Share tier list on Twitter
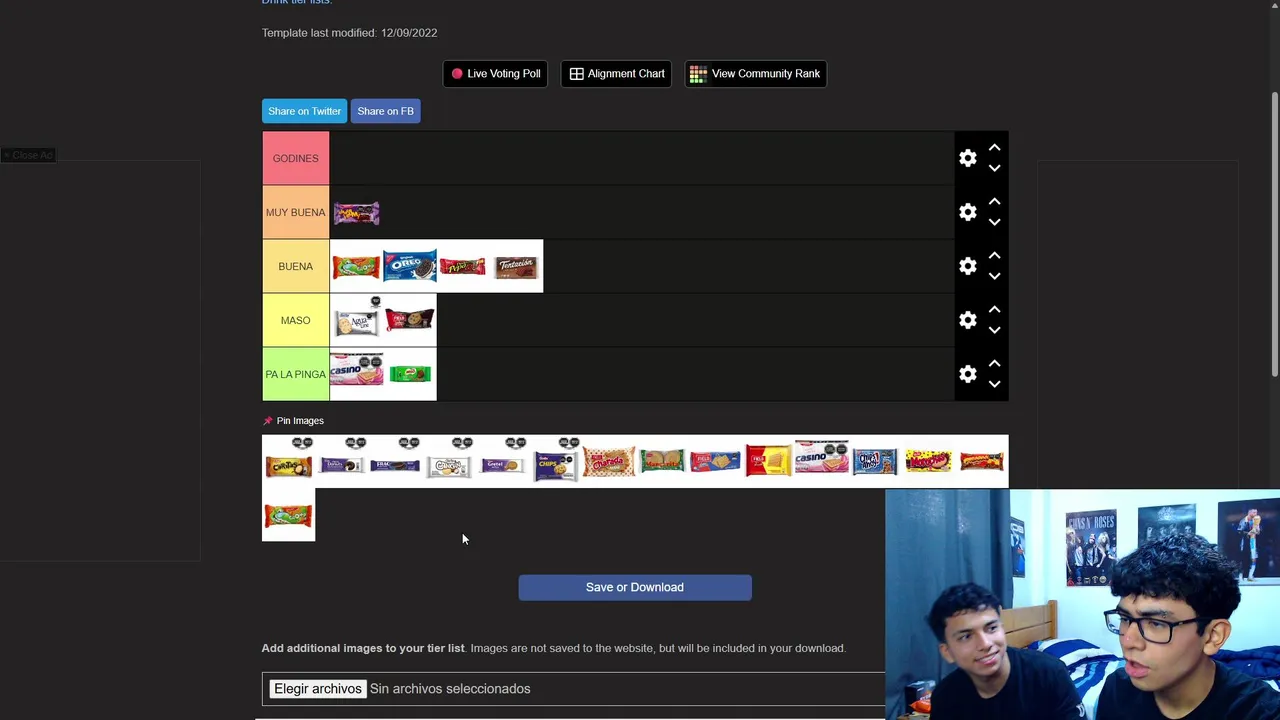 pyautogui.click(x=304, y=111)
